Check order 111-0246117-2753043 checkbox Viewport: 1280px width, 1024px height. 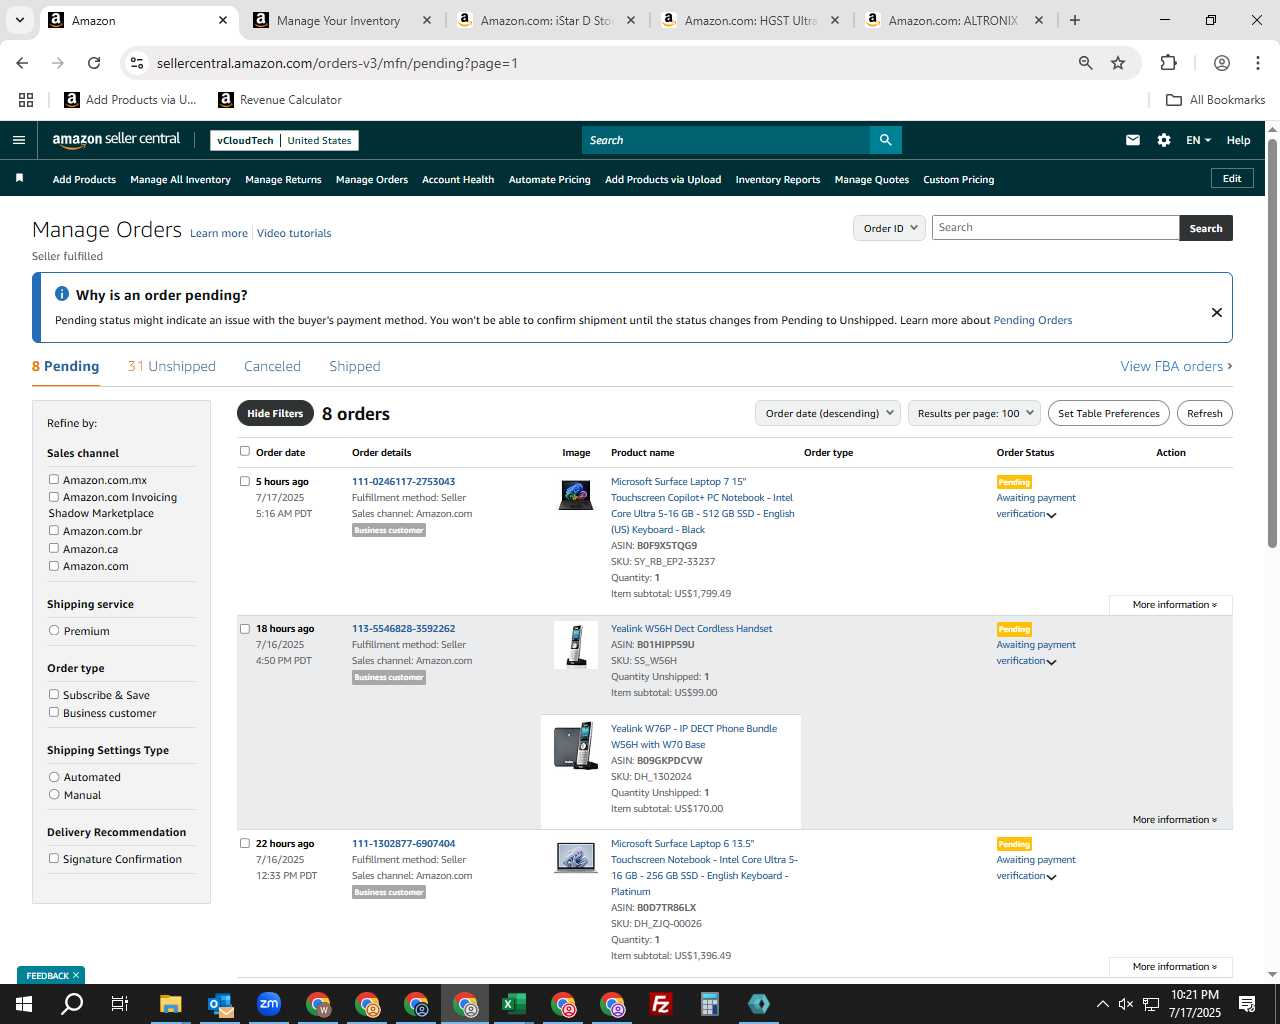[245, 481]
